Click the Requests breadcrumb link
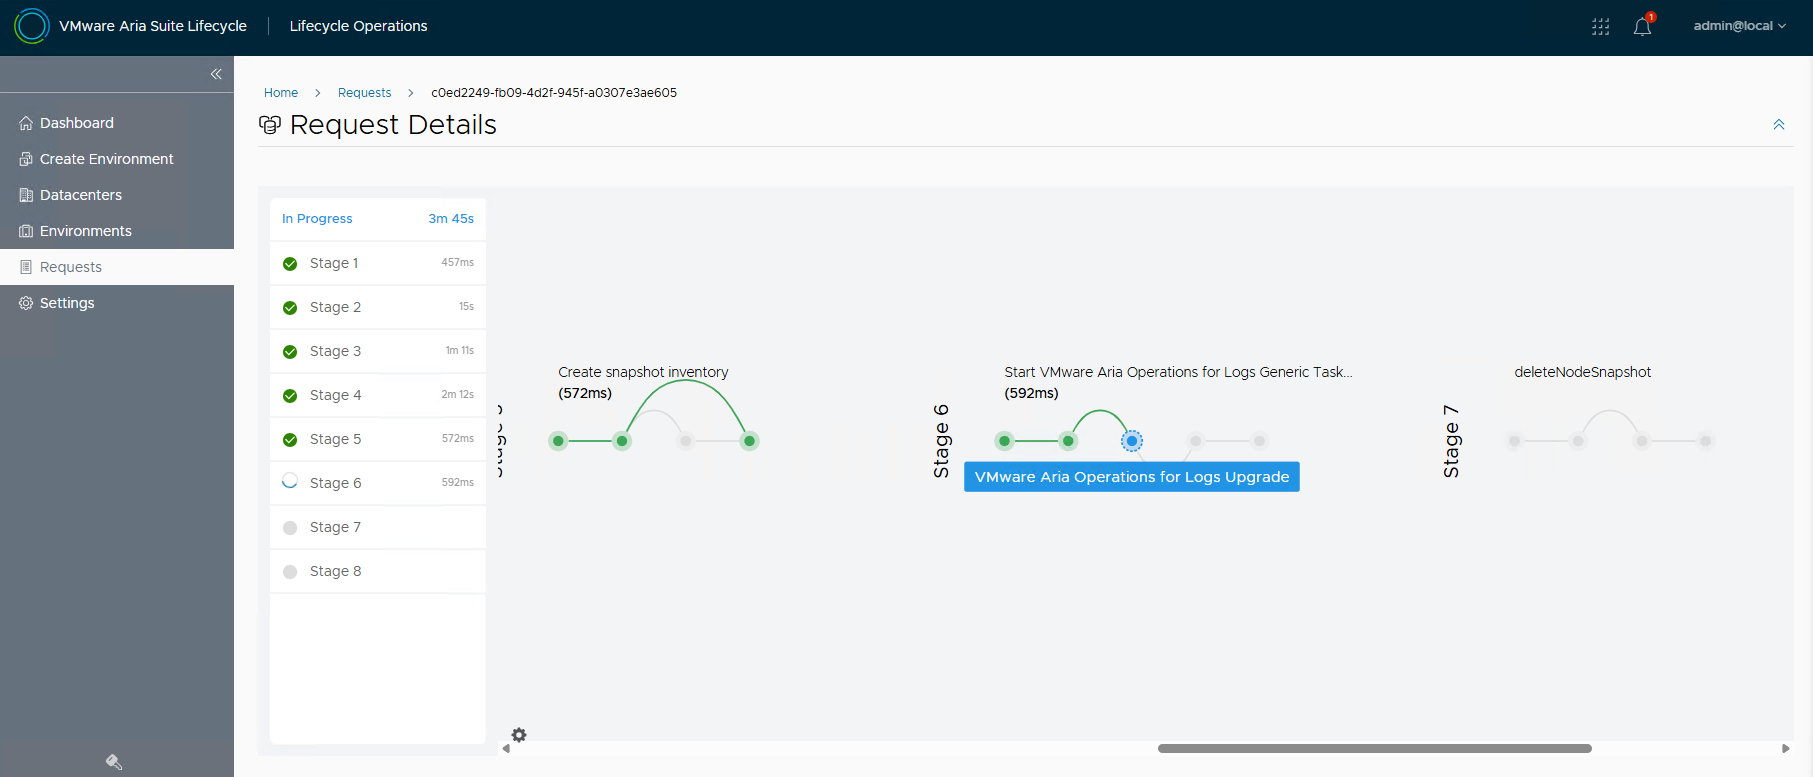This screenshot has width=1813, height=777. (x=364, y=93)
